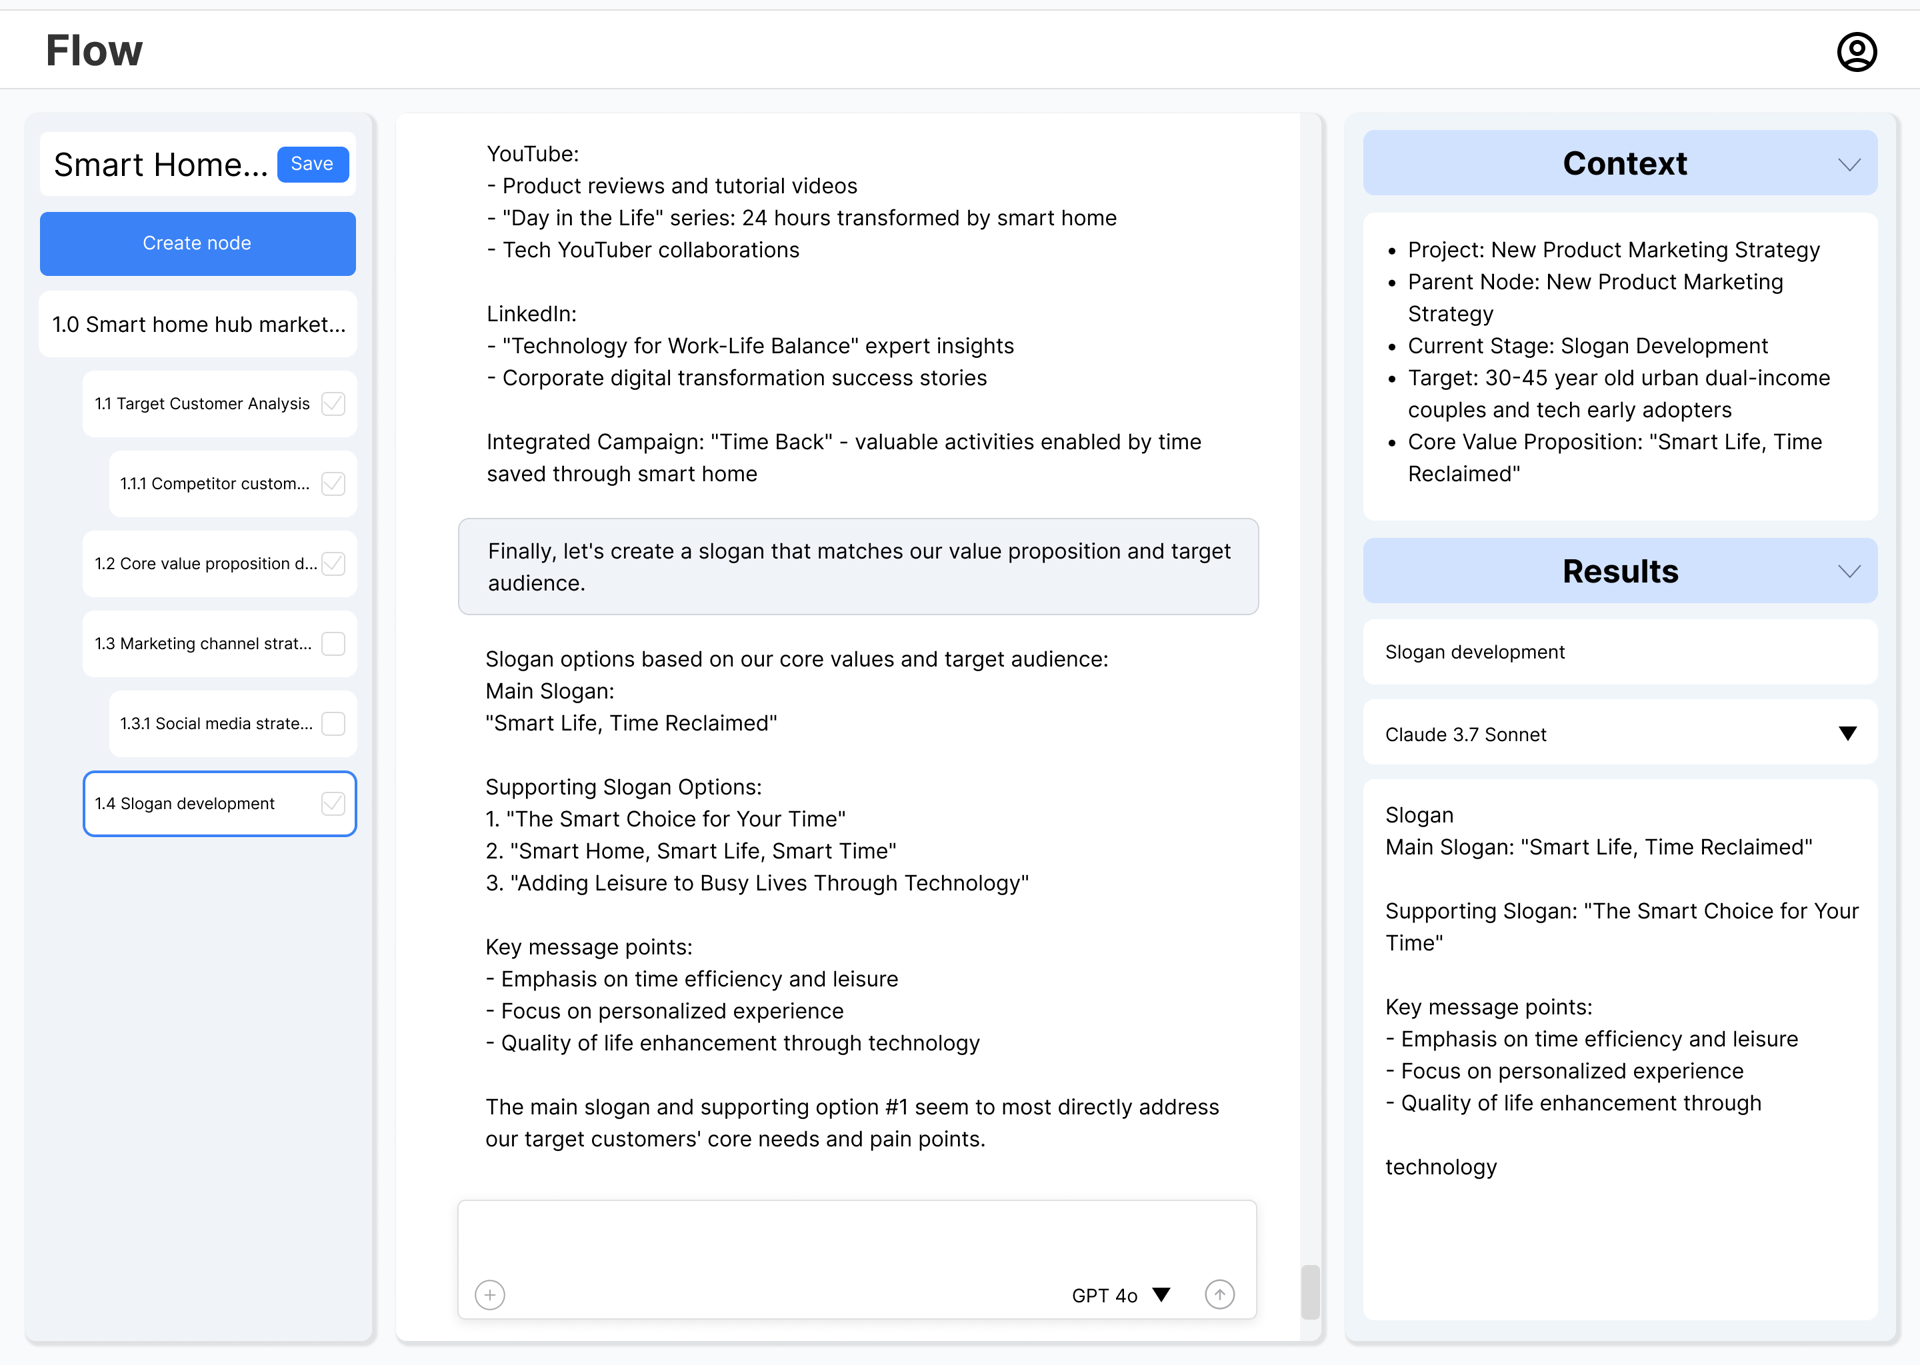Click the 'Main Slogan:' line in results
Image resolution: width=1920 pixels, height=1365 pixels.
tap(1599, 847)
